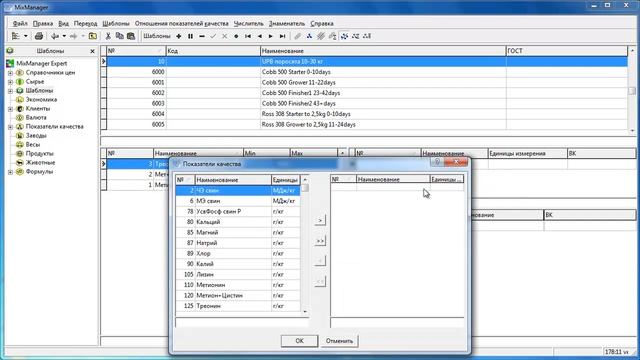Viewport: 640px width, 360px height.
Task: Click the Cut scissors icon
Action: (108, 36)
